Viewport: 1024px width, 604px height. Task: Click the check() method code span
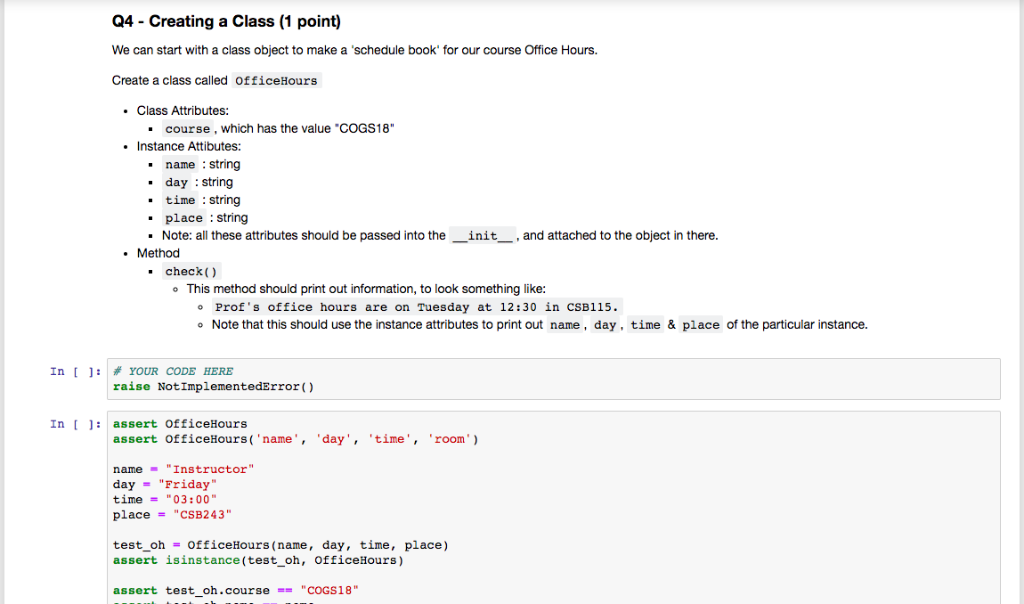[x=190, y=270]
